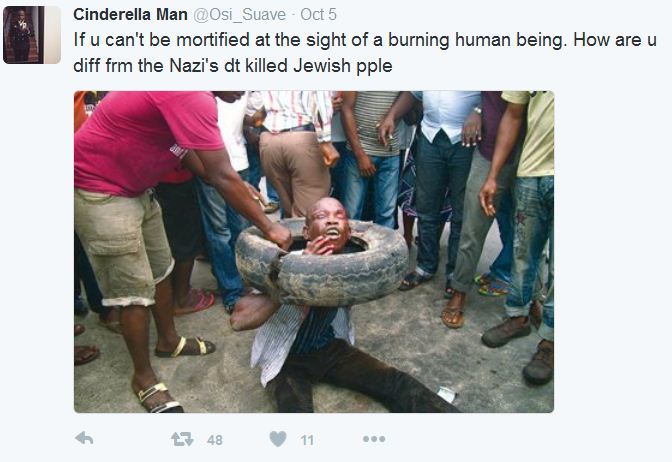Screen dimensions: 672x462
Task: Toggle the heart to favorite this tweet
Action: click(278, 439)
